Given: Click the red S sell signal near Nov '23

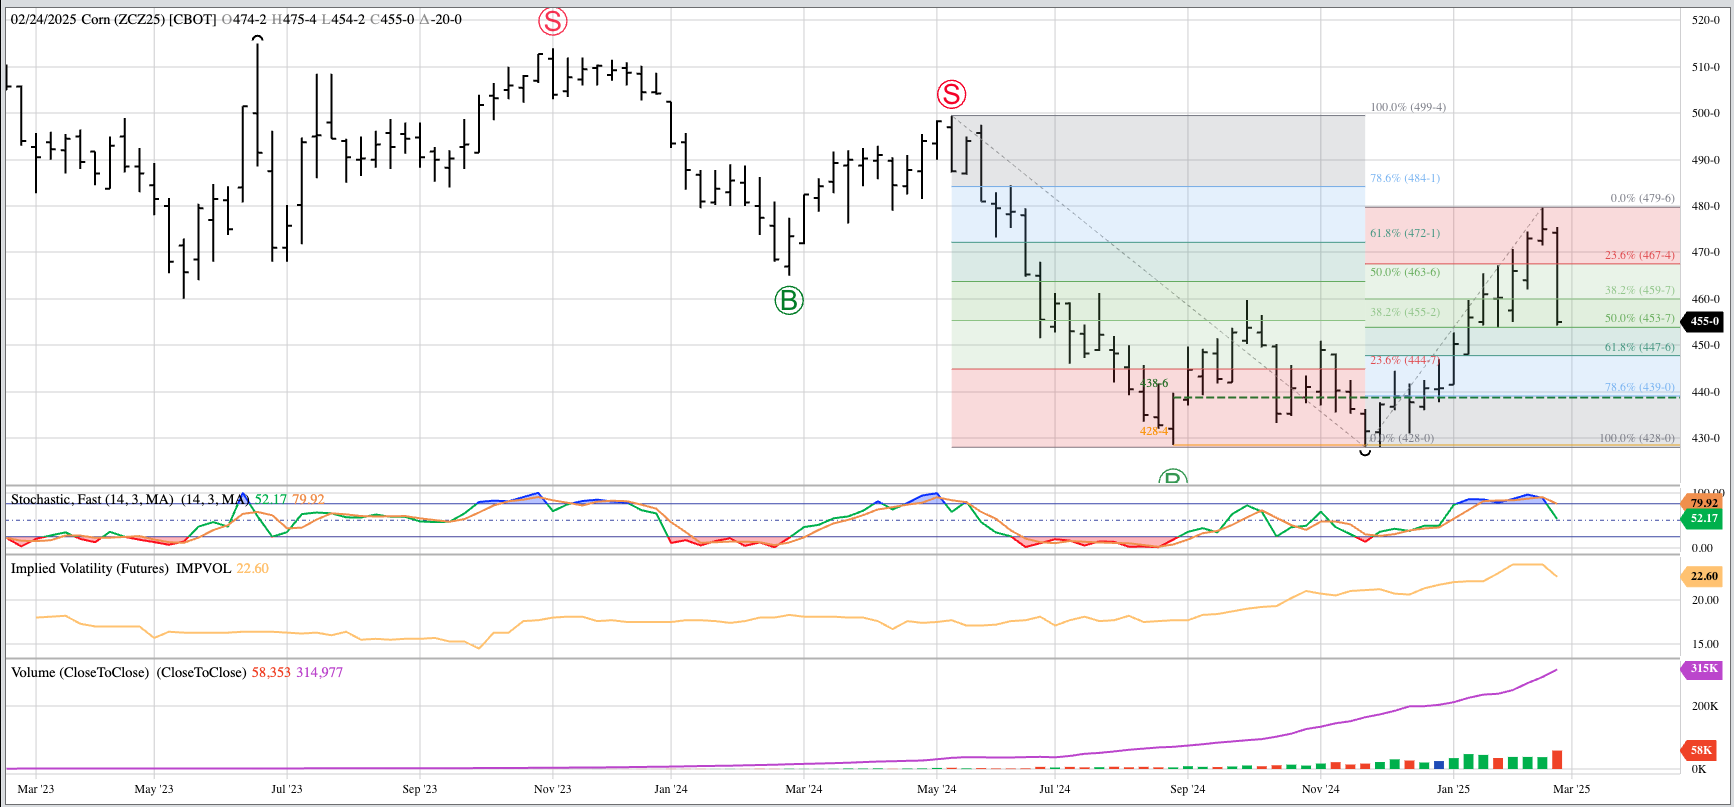Looking at the screenshot, I should pos(552,21).
